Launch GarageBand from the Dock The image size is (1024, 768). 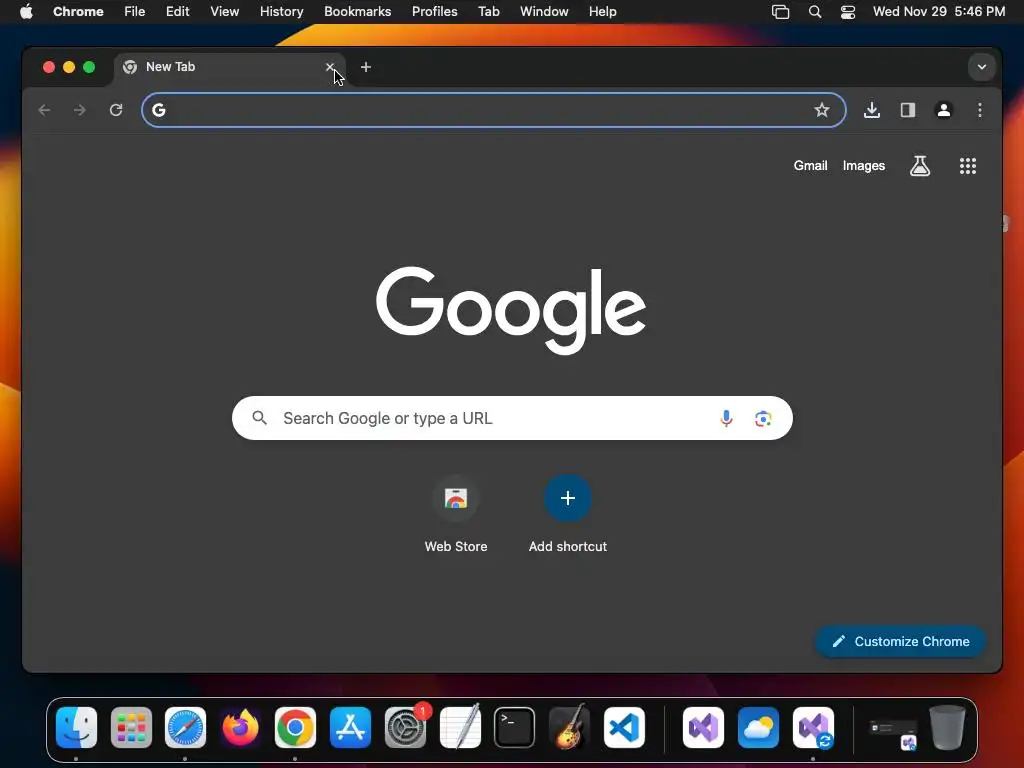[x=569, y=728]
